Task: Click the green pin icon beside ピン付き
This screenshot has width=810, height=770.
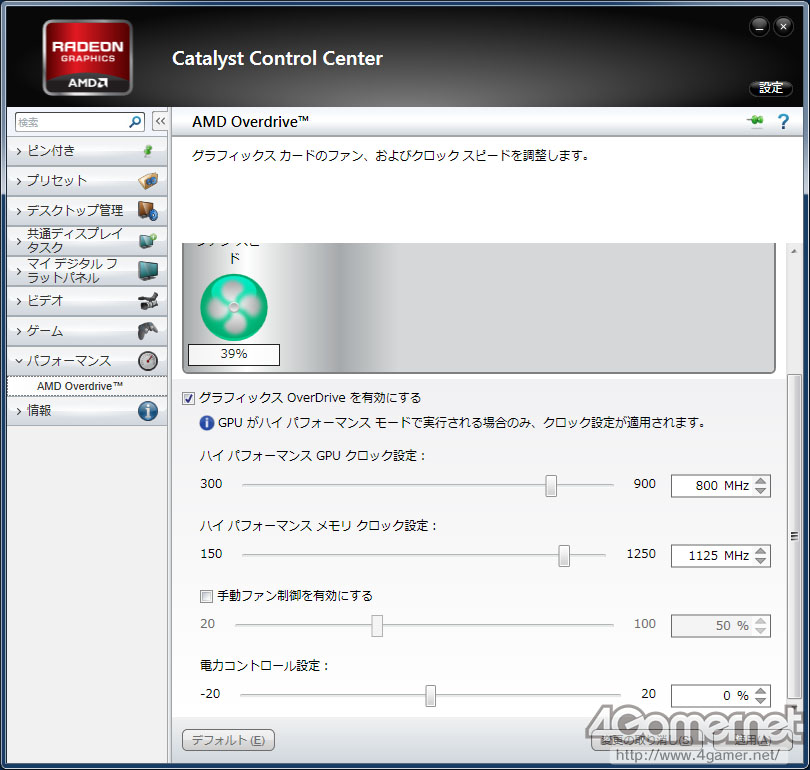Action: point(148,151)
